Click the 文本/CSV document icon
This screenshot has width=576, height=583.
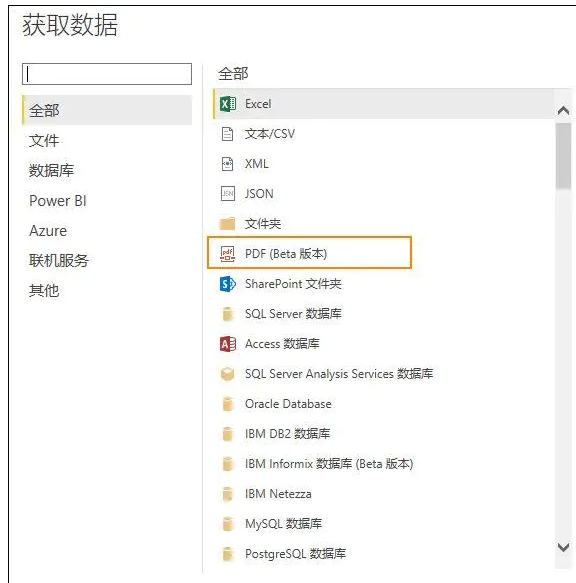227,134
